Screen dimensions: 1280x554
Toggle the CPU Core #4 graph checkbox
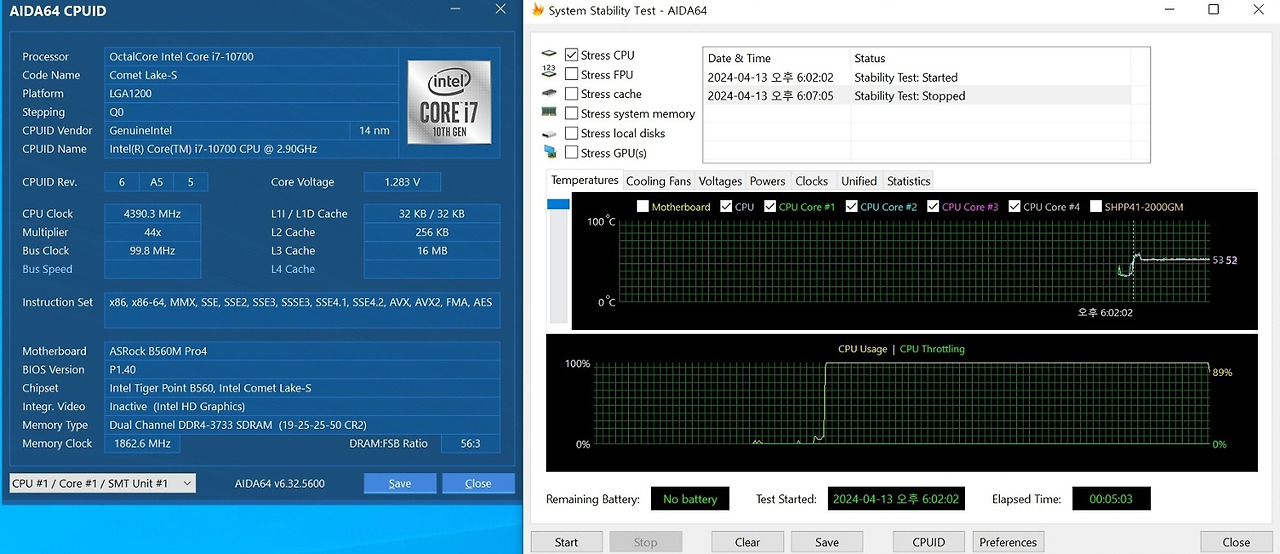(1014, 207)
